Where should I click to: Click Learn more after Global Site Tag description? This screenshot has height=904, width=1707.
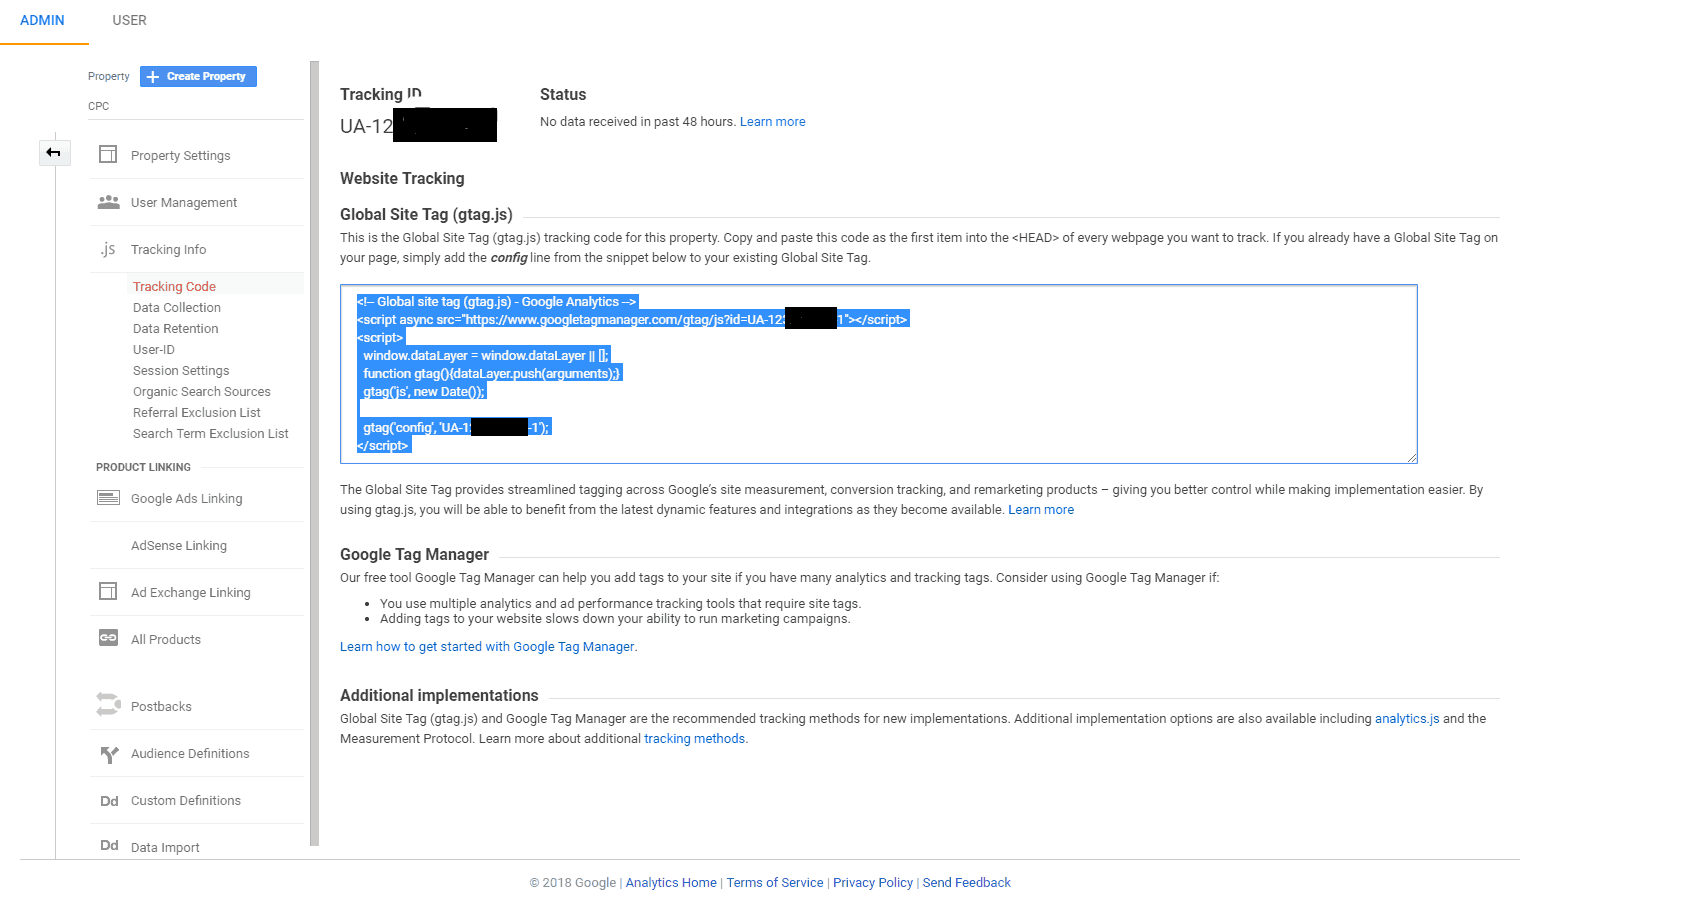[1041, 510]
